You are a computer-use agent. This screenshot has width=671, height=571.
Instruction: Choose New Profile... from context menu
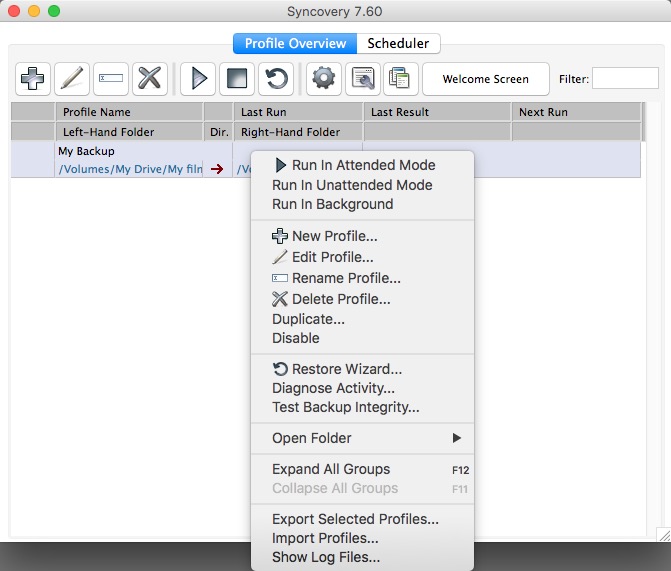click(x=362, y=236)
